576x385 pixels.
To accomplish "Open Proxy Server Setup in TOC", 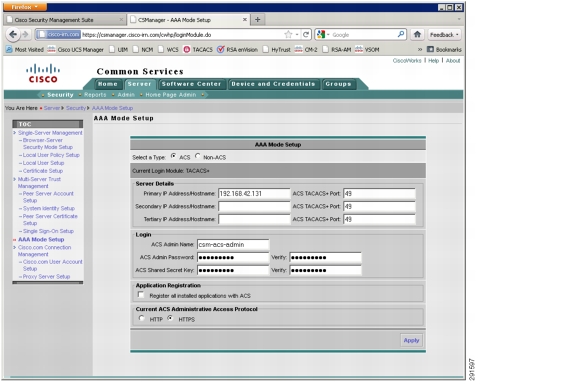I will coord(46,277).
